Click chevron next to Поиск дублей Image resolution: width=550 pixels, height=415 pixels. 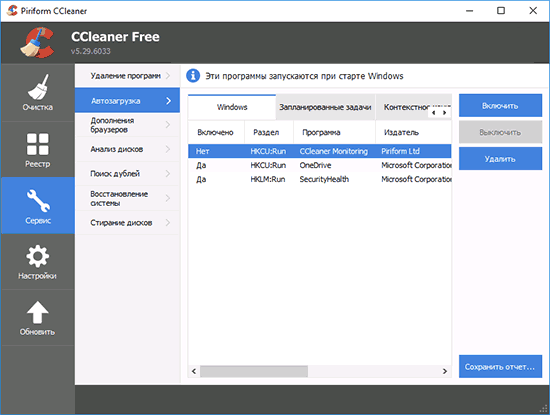[168, 174]
